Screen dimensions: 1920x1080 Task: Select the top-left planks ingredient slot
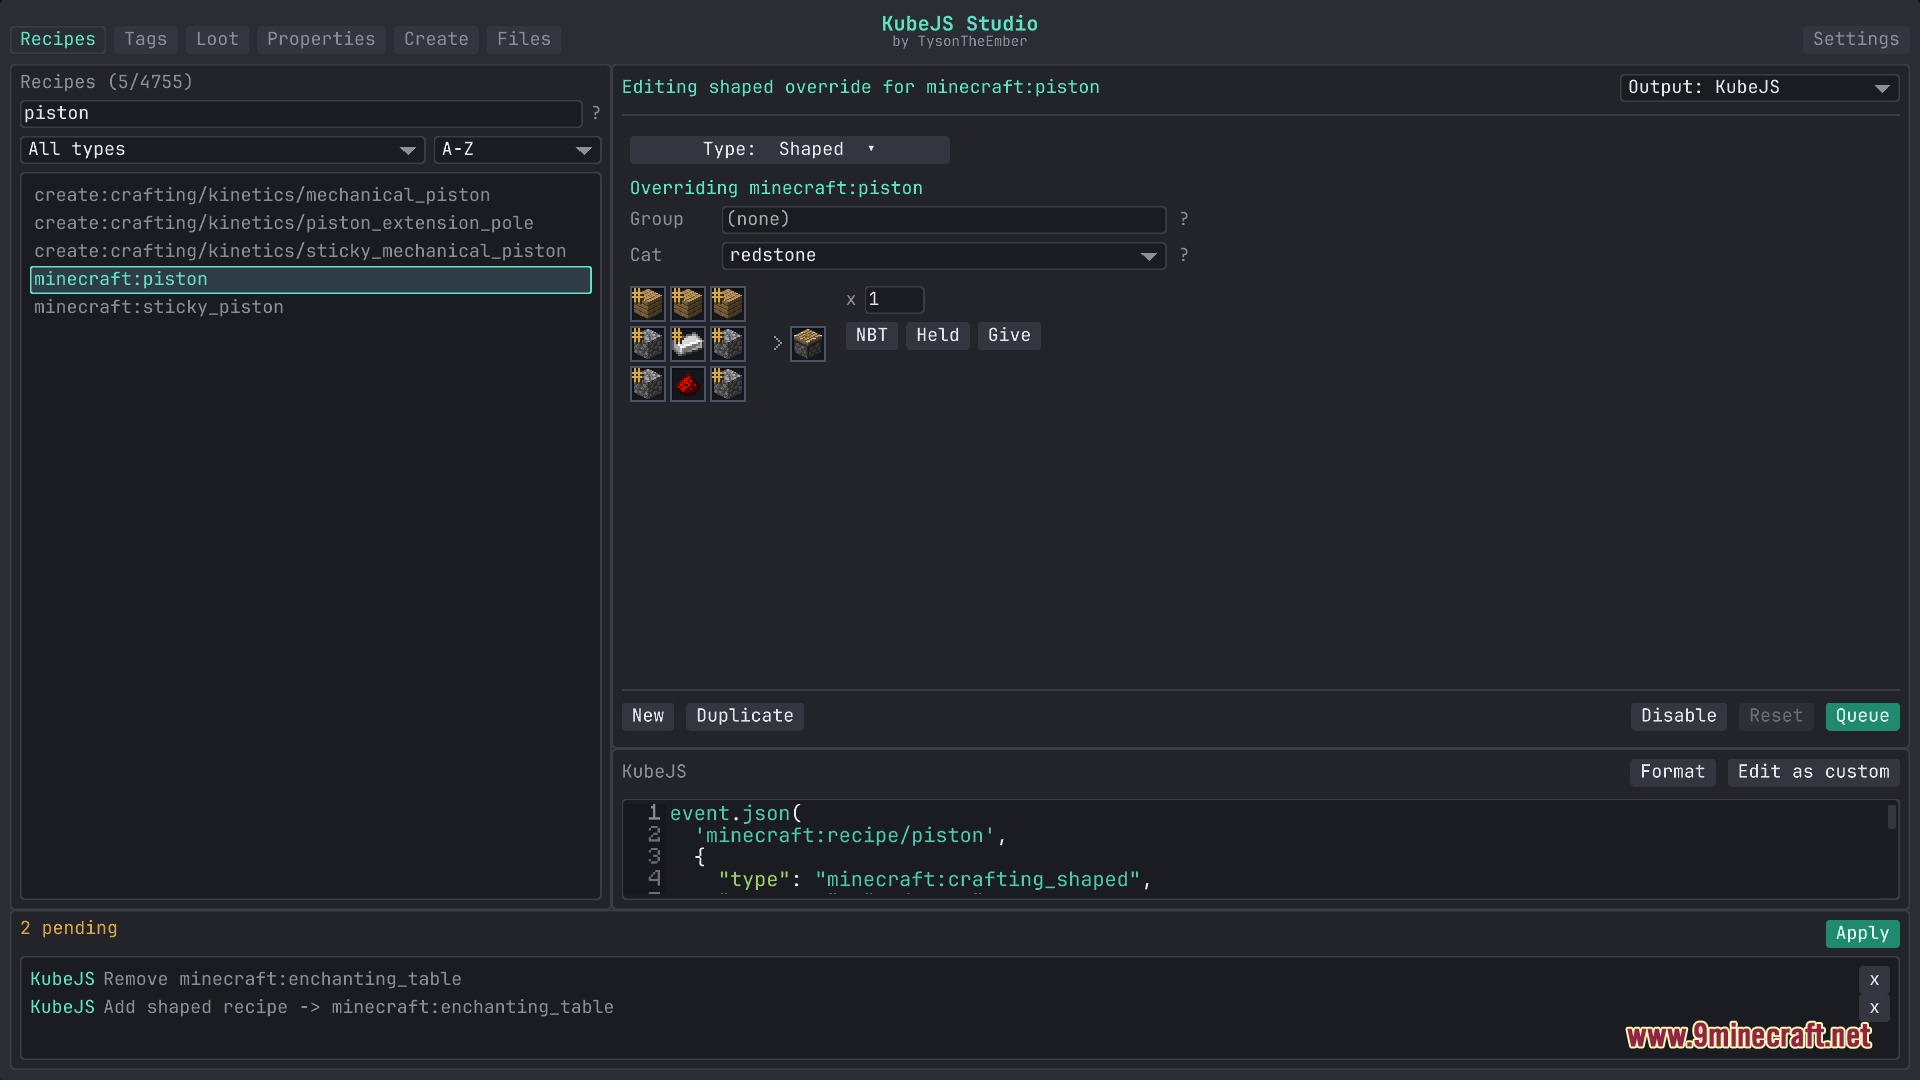point(648,304)
